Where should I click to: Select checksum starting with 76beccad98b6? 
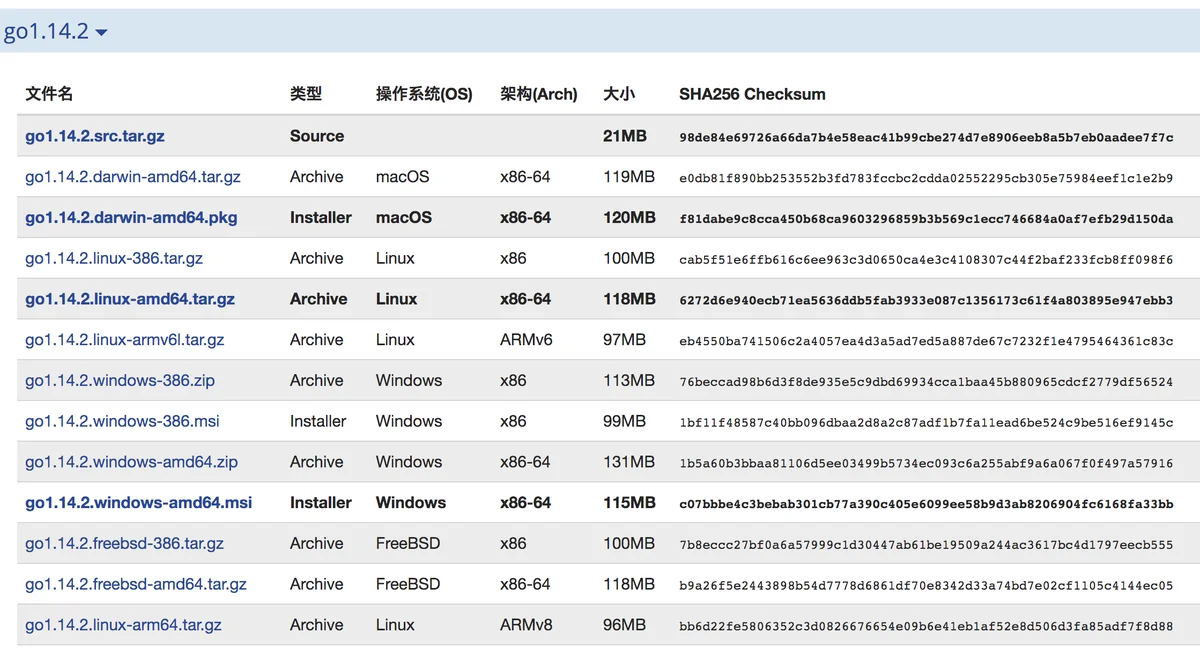[926, 382]
